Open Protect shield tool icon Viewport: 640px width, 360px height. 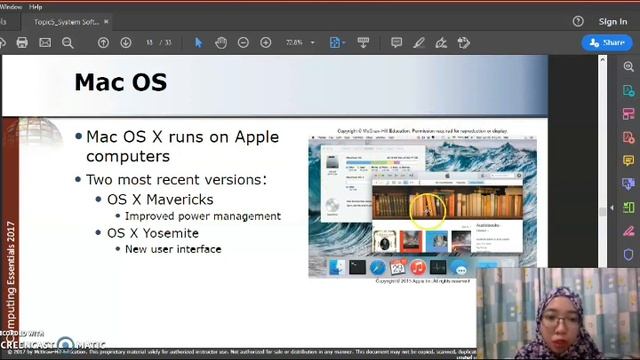[629, 255]
